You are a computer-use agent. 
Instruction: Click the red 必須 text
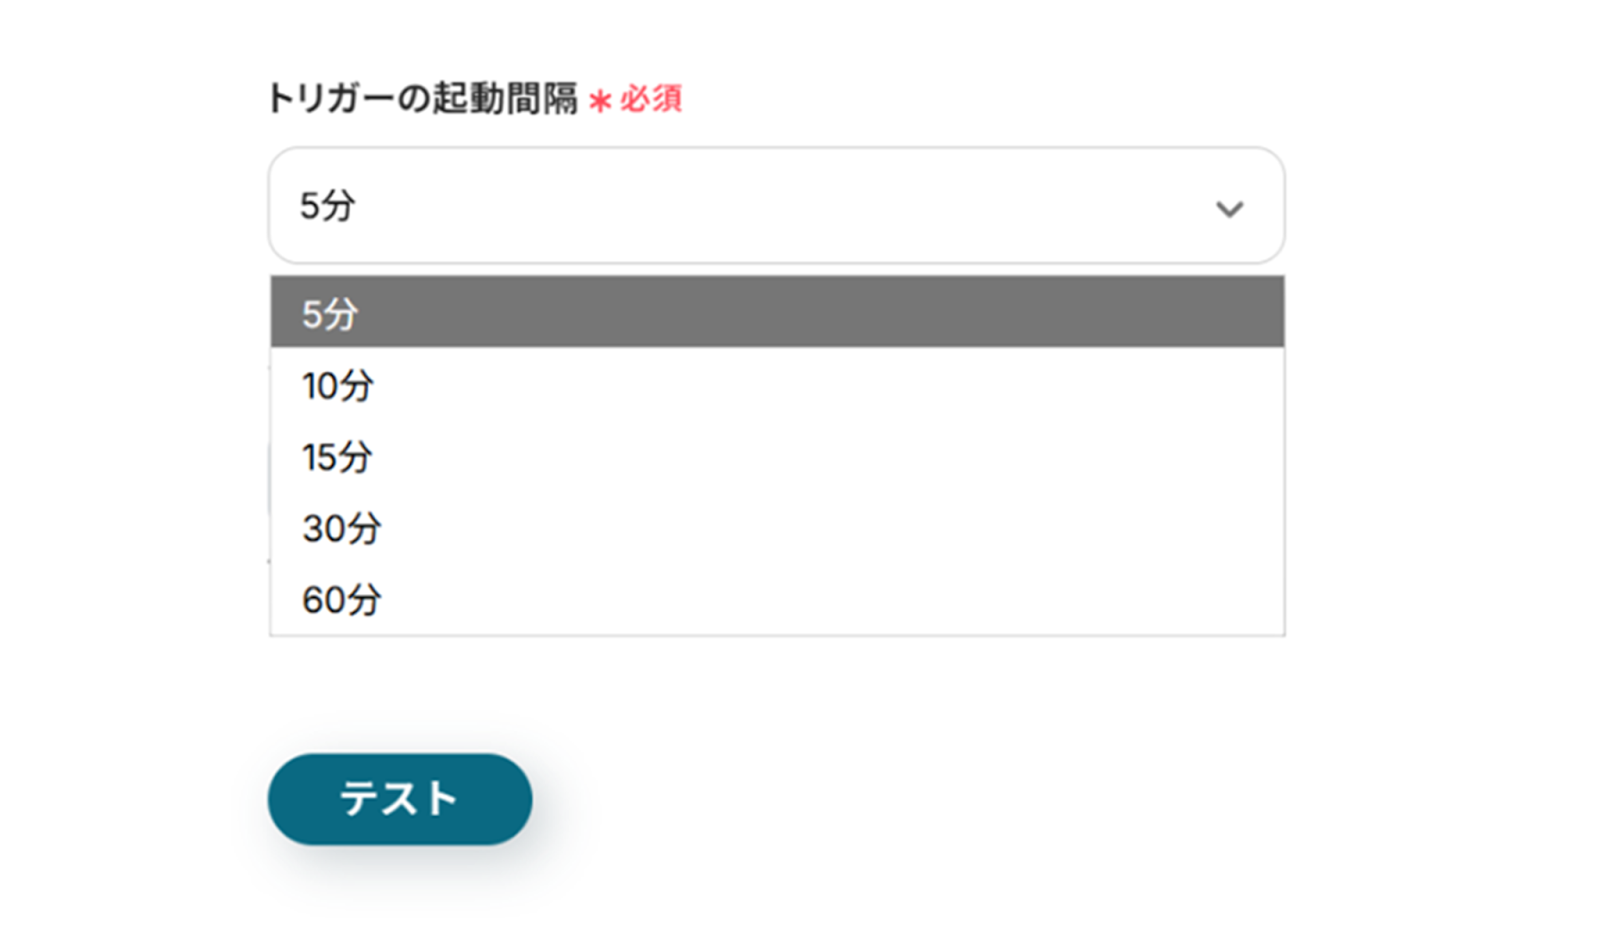(651, 99)
